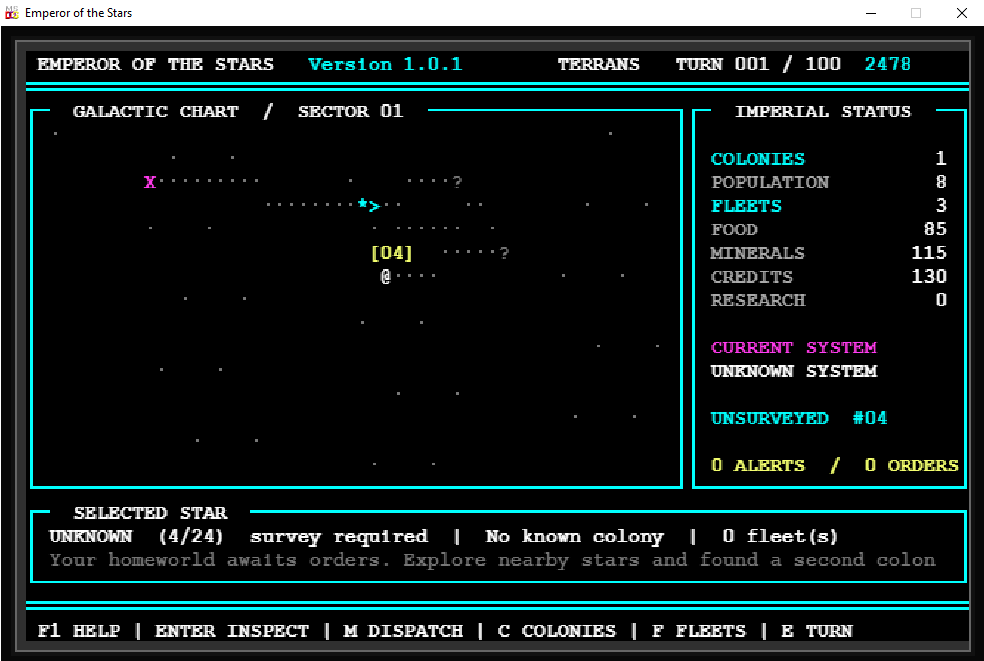The height and width of the screenshot is (661, 984).
Task: Click the 0 ORDERS indicator
Action: 911,465
